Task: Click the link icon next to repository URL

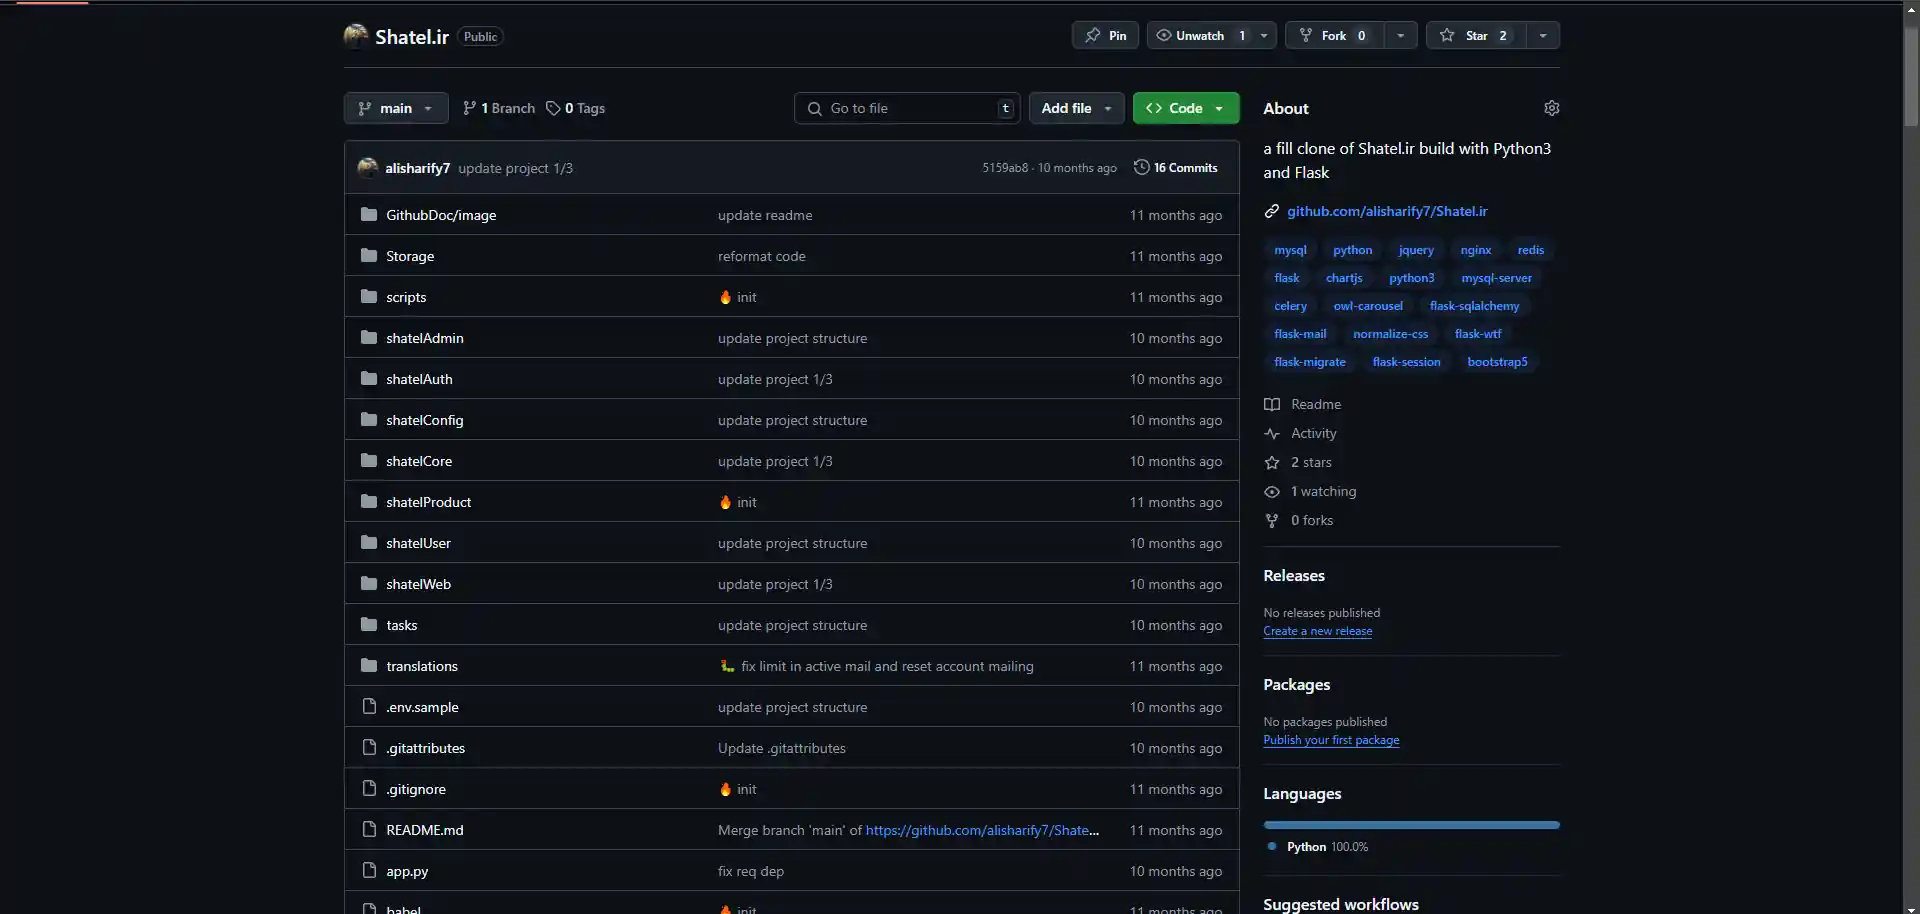Action: [1272, 211]
